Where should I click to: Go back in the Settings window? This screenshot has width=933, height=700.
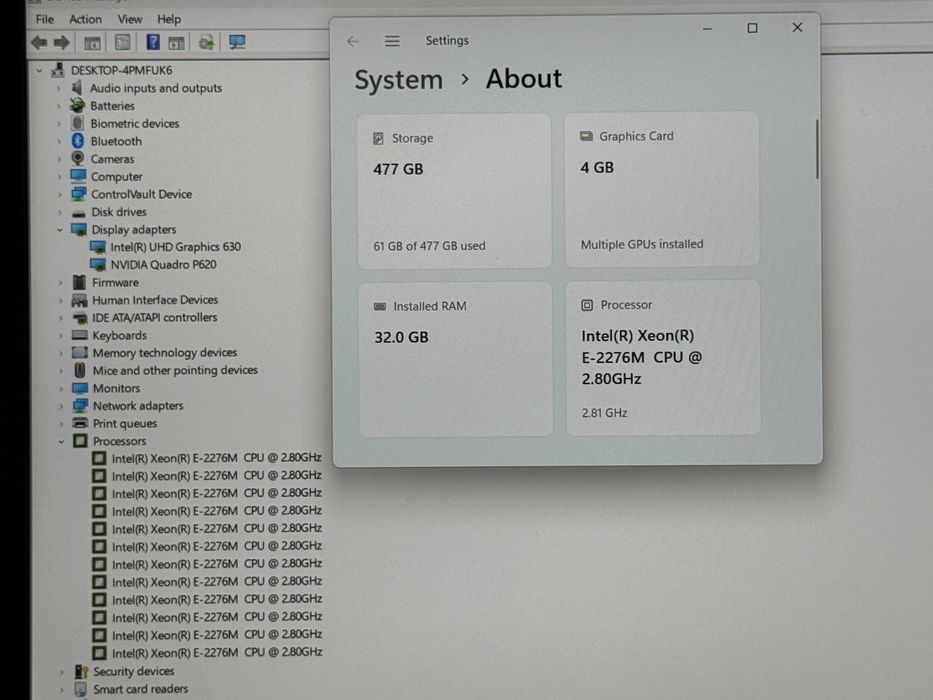point(353,41)
